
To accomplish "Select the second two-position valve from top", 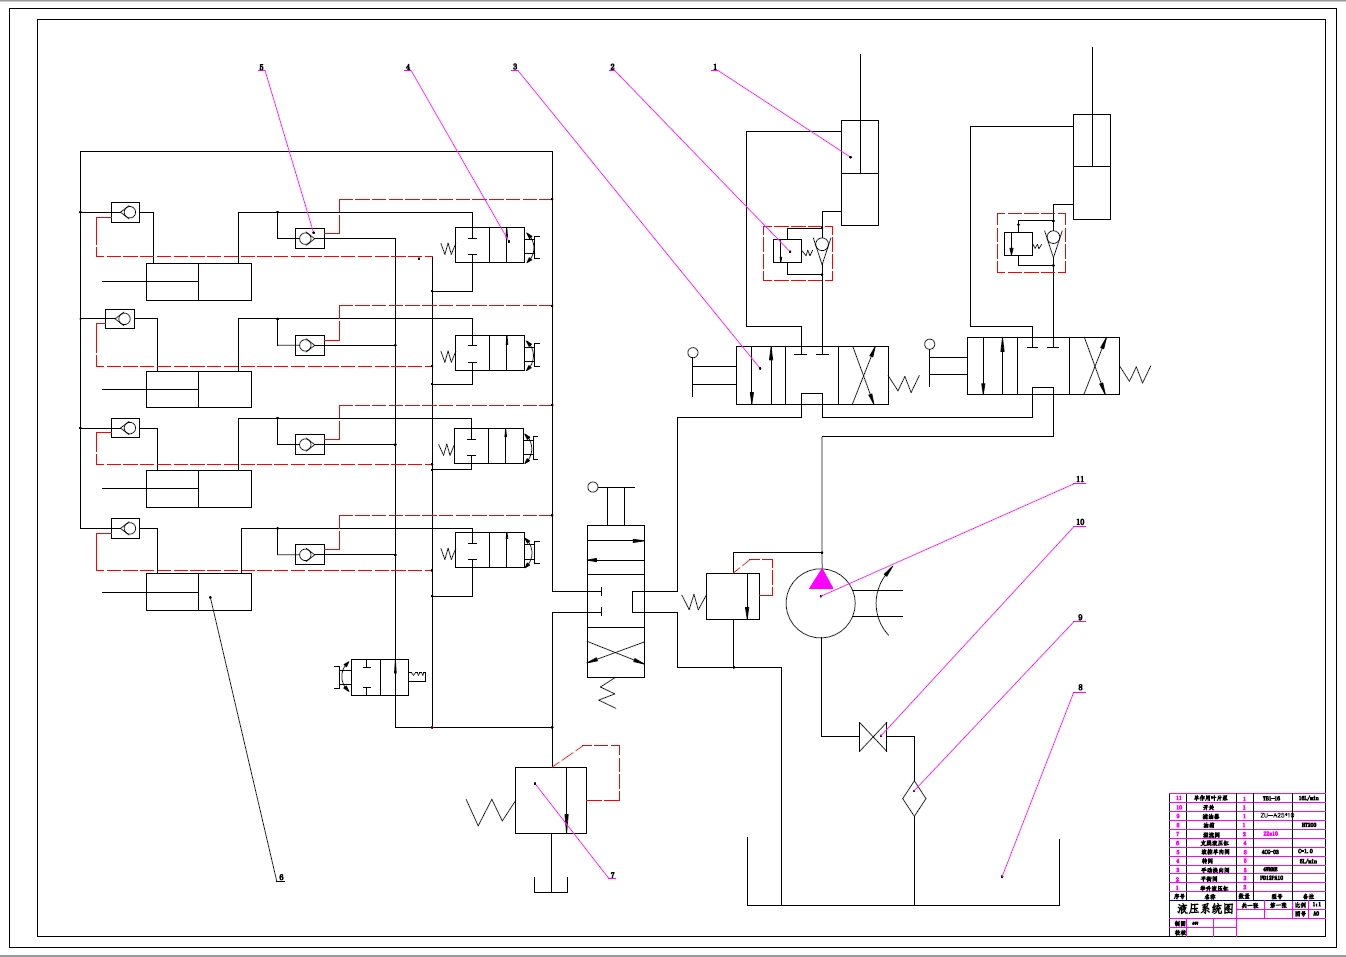I will click(490, 353).
